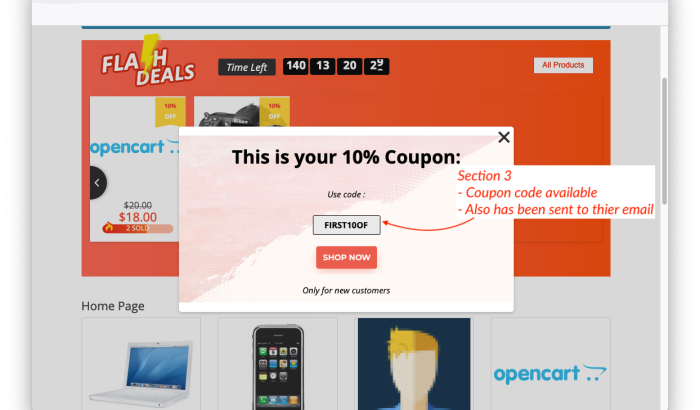Open the blond avatar product thumbnail
The height and width of the screenshot is (410, 700).
tap(414, 364)
